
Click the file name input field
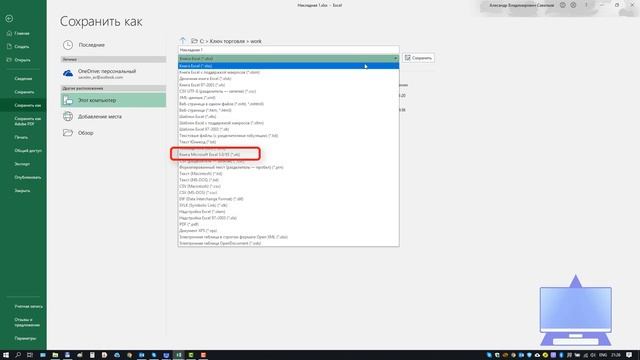289,50
